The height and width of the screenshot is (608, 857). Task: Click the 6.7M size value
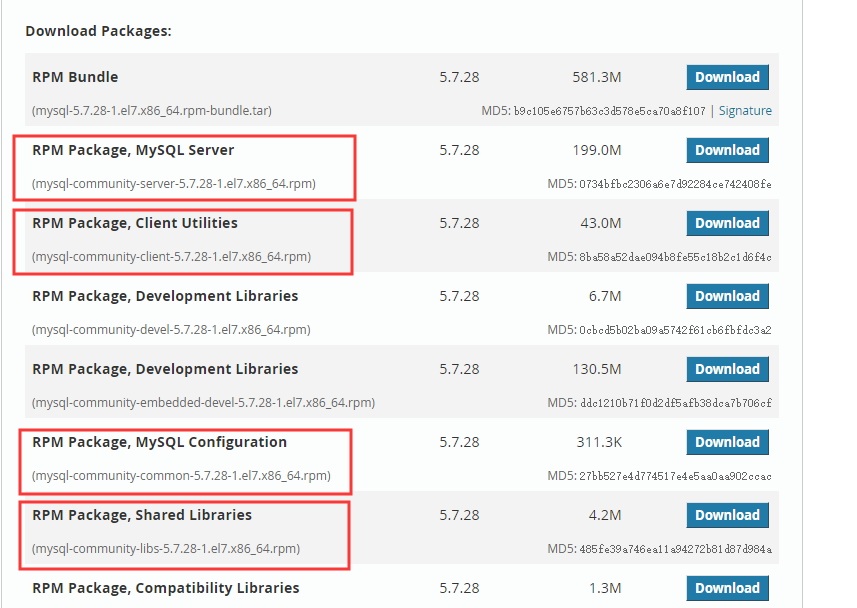pyautogui.click(x=605, y=296)
